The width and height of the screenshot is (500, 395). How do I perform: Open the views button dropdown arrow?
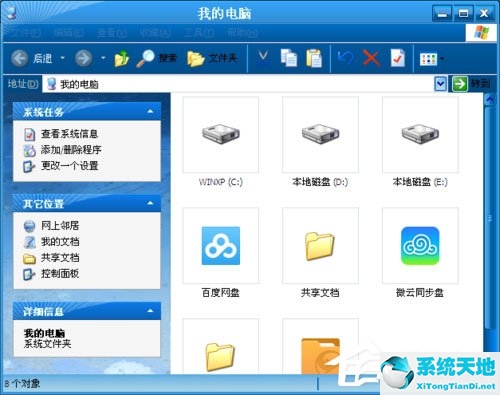click(x=442, y=59)
